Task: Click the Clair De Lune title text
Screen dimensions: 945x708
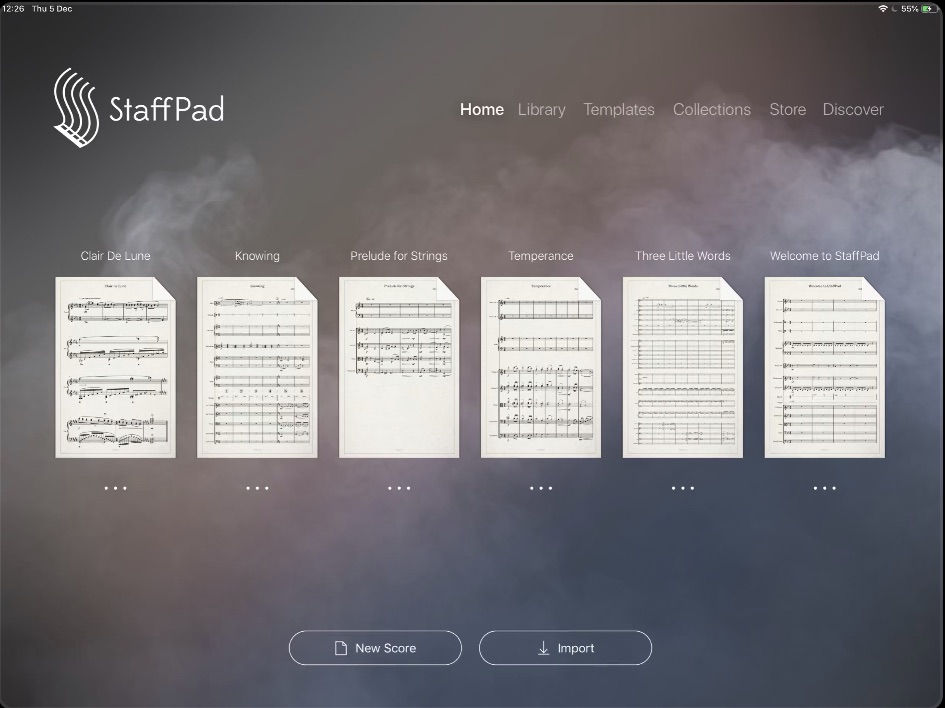Action: (115, 256)
